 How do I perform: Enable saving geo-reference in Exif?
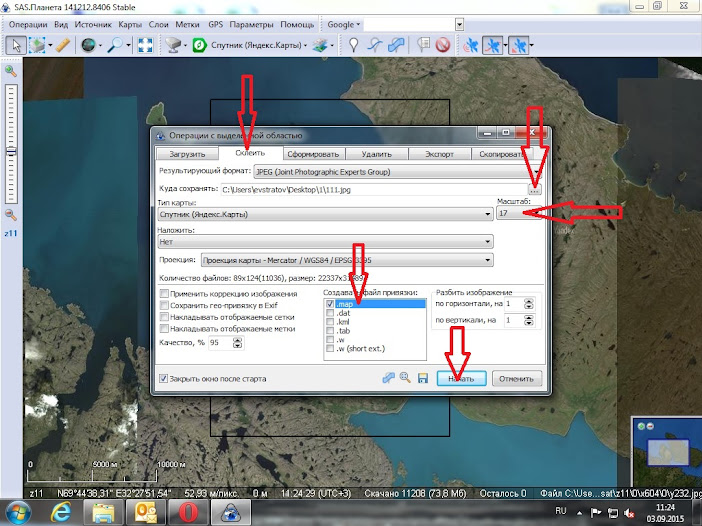[164, 305]
